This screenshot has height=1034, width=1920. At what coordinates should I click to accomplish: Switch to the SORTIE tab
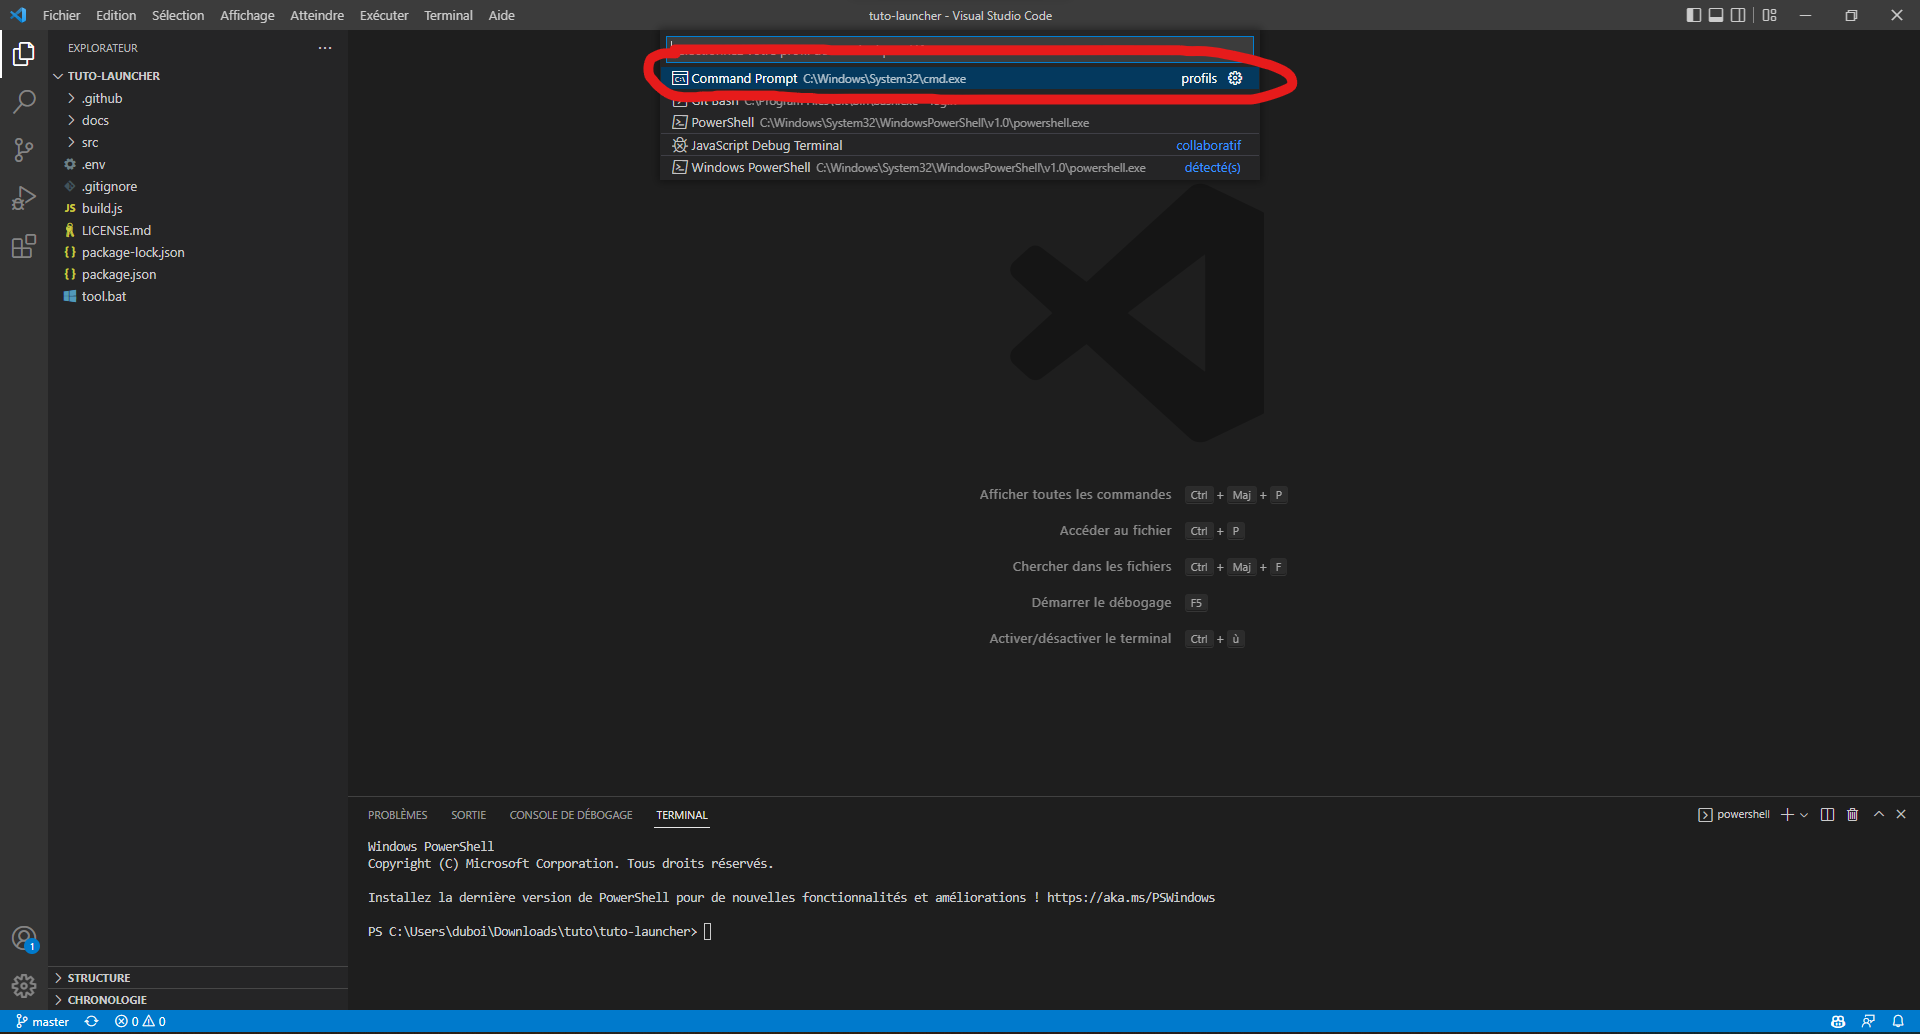coord(468,815)
